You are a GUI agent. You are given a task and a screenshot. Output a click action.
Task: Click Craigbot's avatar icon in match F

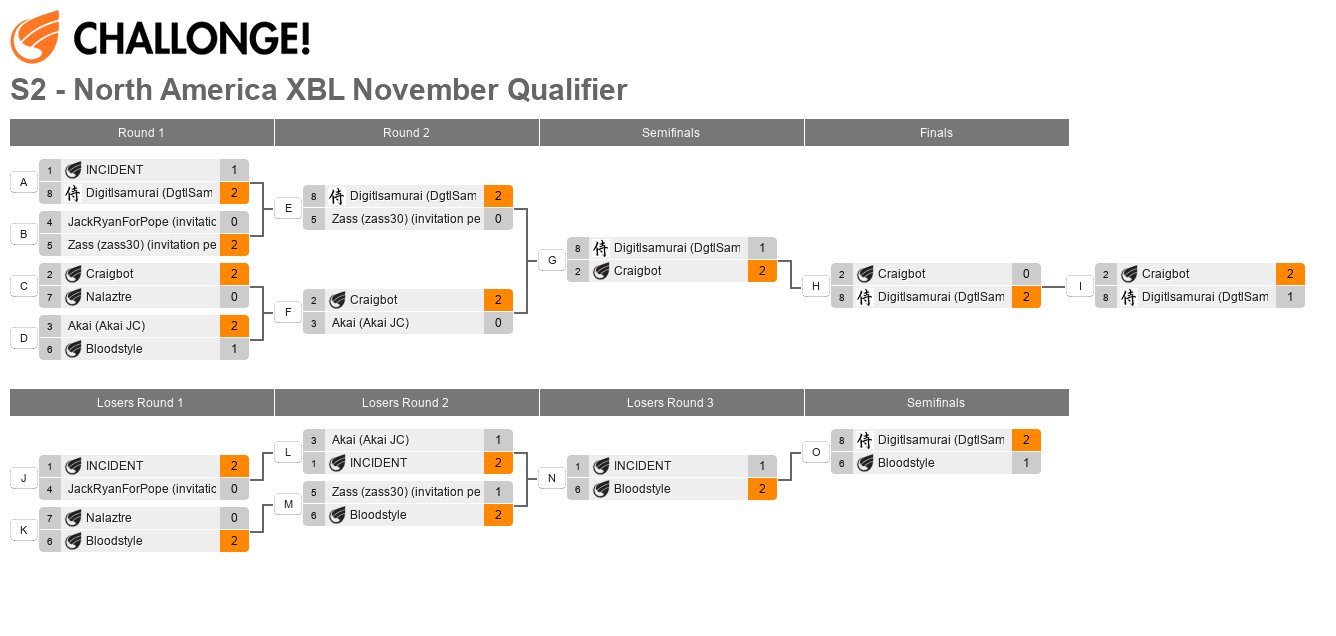(x=337, y=300)
